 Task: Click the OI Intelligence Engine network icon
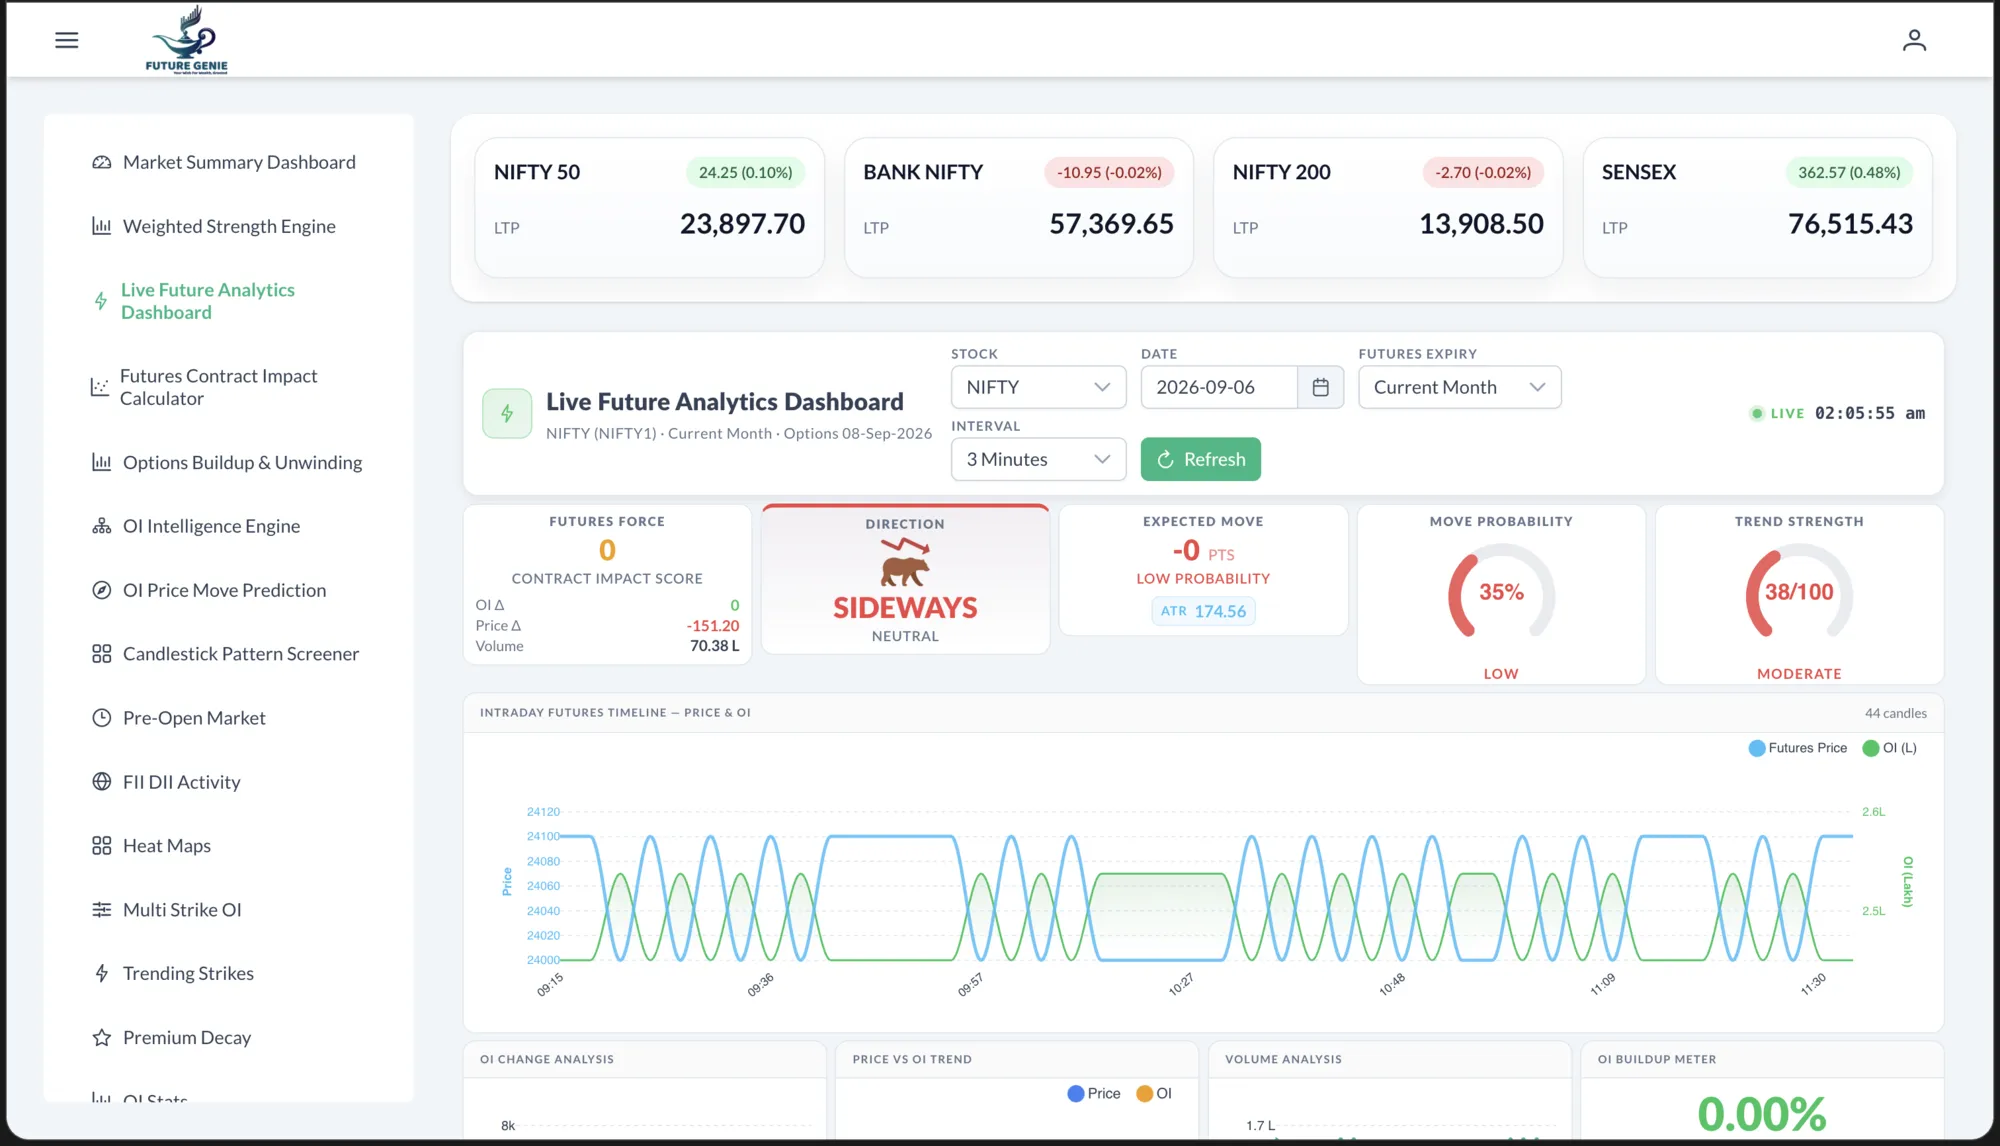pos(101,526)
